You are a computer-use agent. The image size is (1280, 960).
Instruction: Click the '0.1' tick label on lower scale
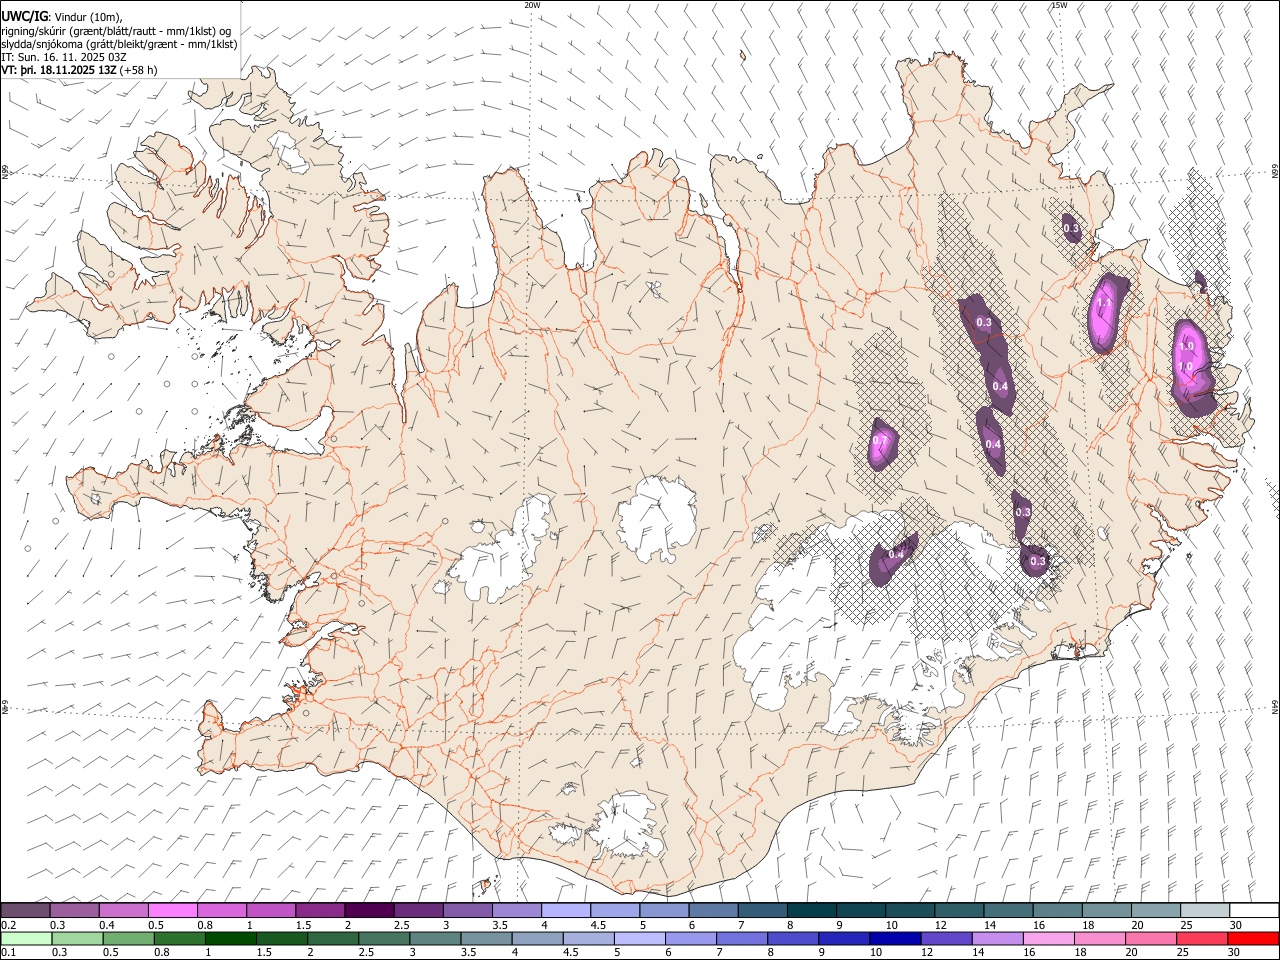[8, 953]
